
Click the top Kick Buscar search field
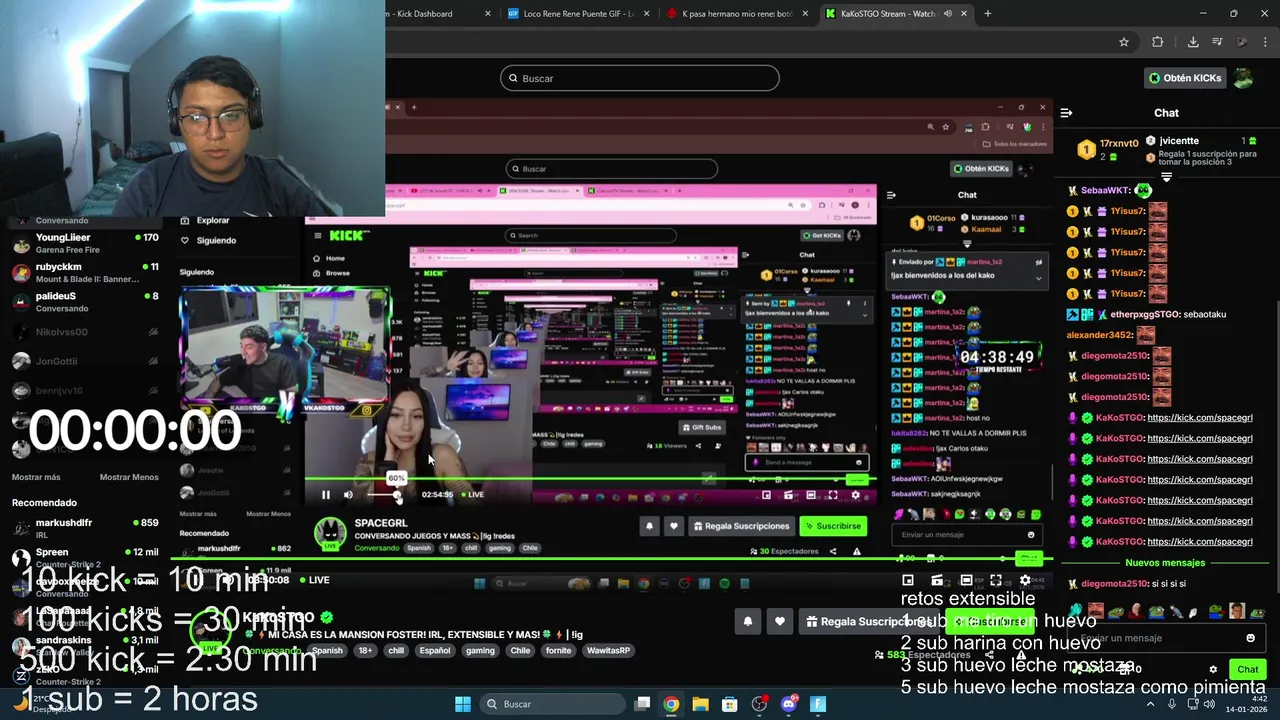coord(640,78)
